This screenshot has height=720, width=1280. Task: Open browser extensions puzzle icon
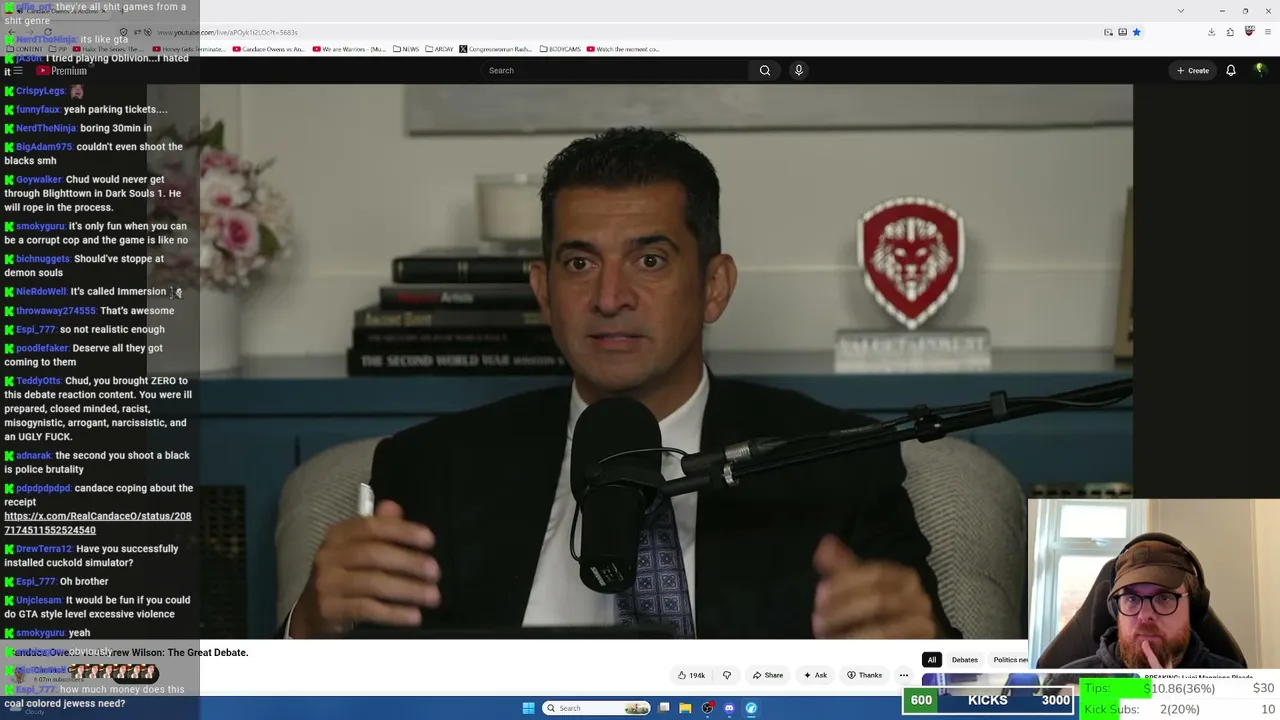point(1230,32)
